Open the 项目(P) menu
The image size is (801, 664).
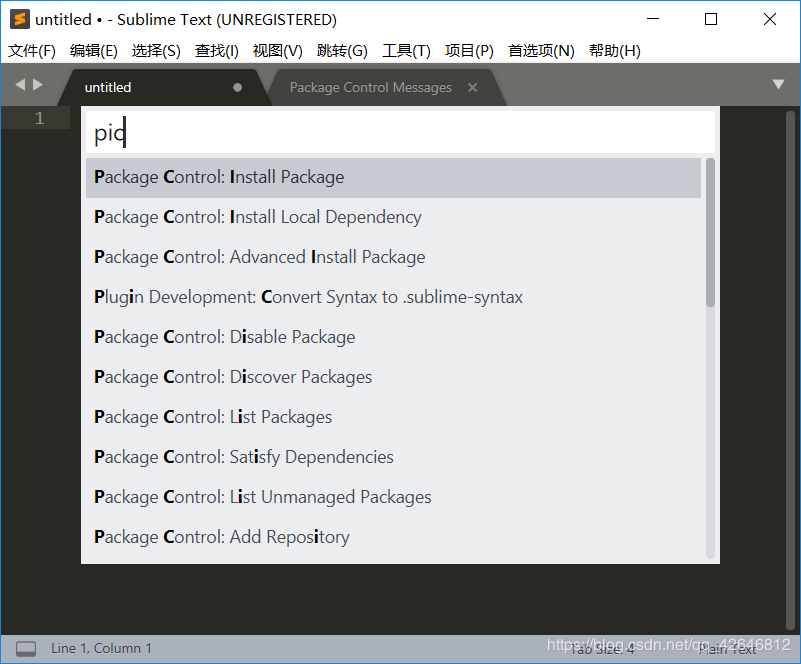[x=469, y=51]
